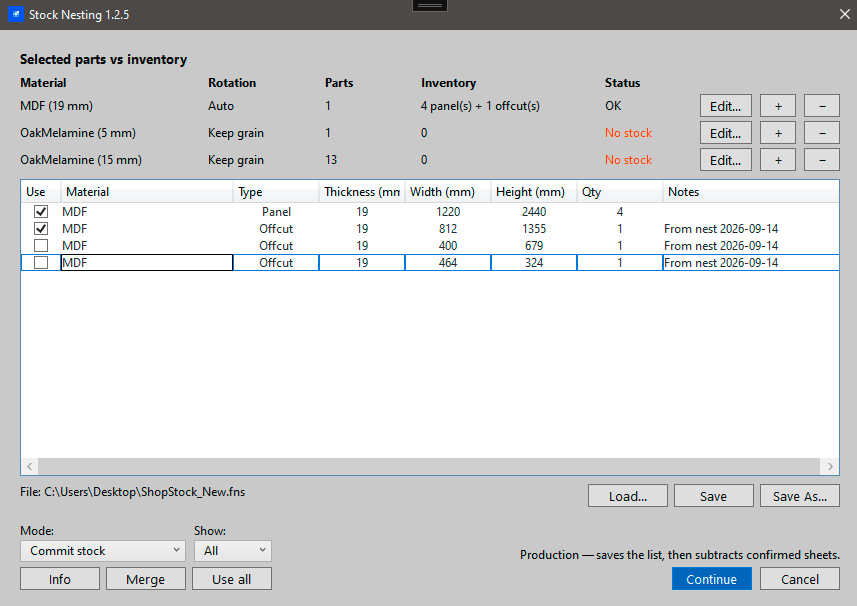Sort by the Height (mm) column header
857x606 pixels.
(534, 192)
